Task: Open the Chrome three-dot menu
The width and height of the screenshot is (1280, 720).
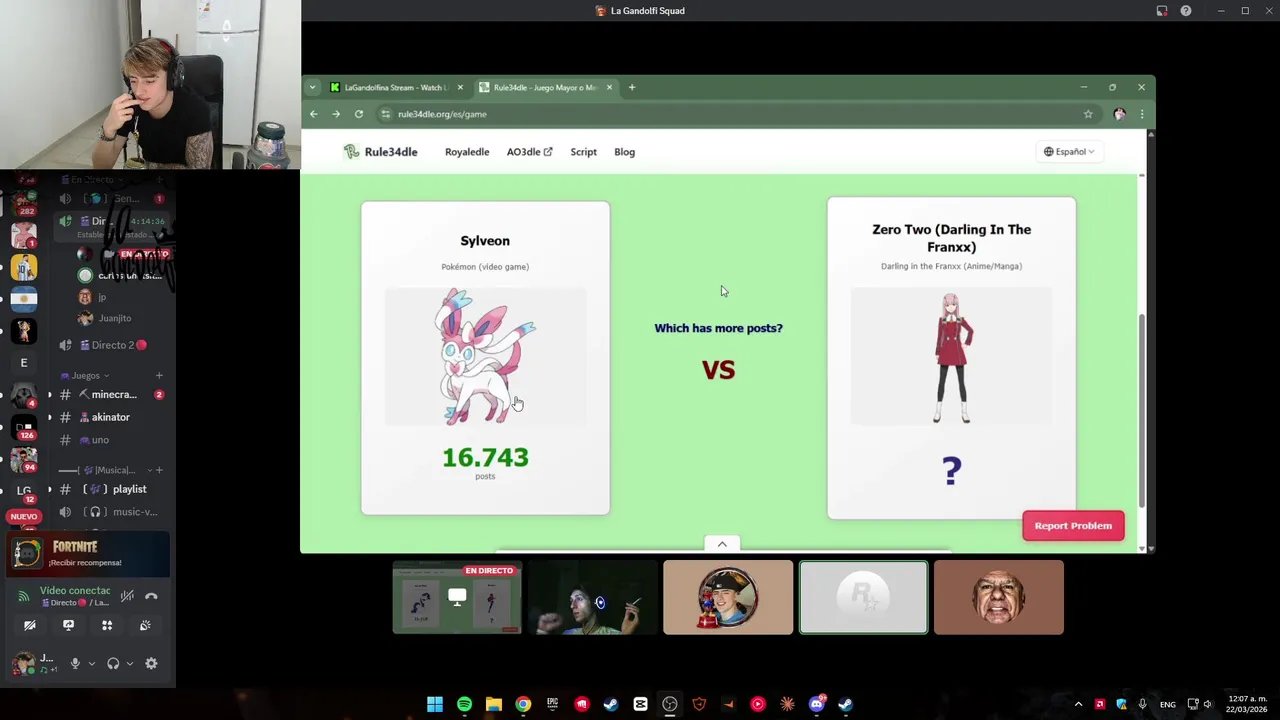Action: (x=1142, y=114)
